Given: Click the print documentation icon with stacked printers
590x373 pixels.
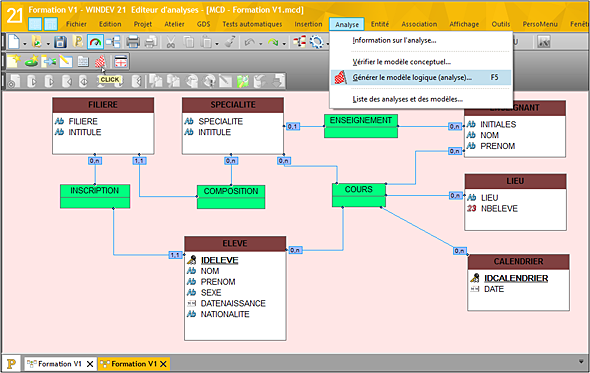Looking at the screenshot, I should tap(151, 42).
